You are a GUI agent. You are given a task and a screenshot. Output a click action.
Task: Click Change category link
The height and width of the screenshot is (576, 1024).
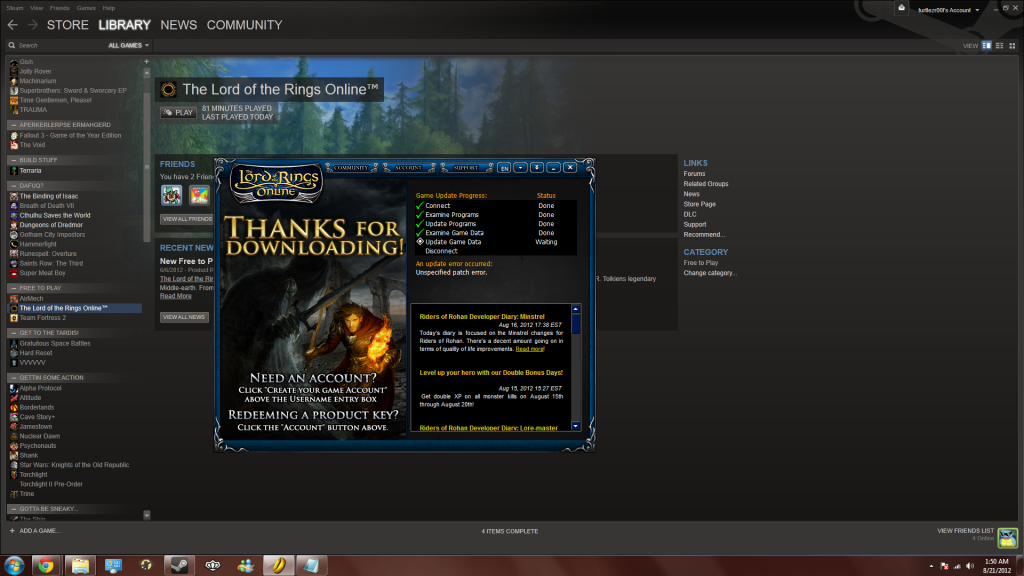coord(710,273)
